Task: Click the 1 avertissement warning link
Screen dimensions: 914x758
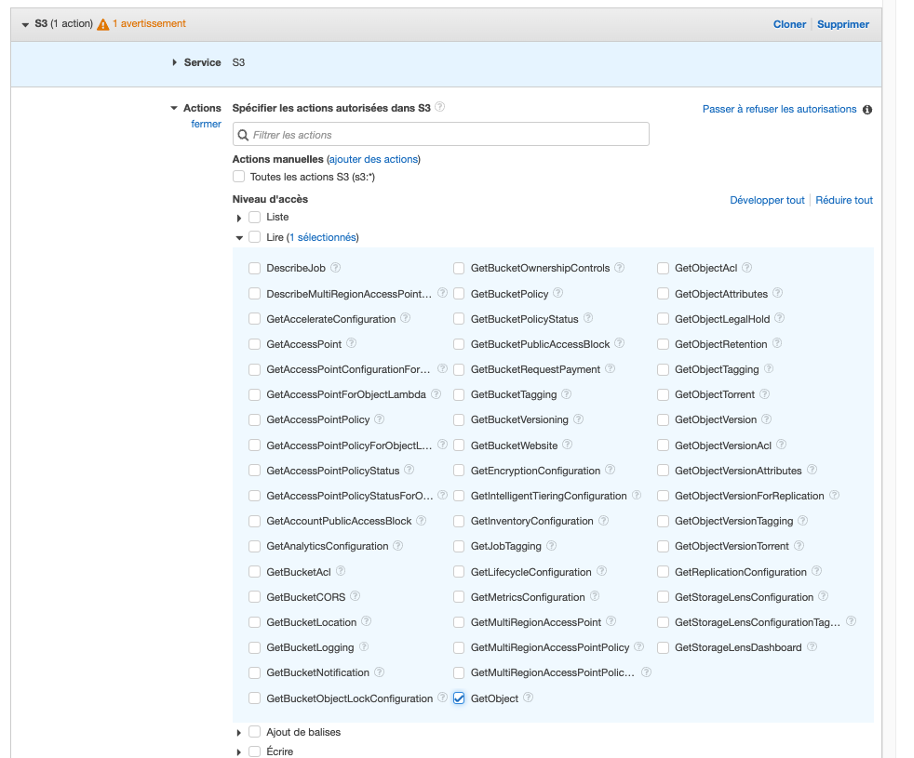Action: pos(149,23)
